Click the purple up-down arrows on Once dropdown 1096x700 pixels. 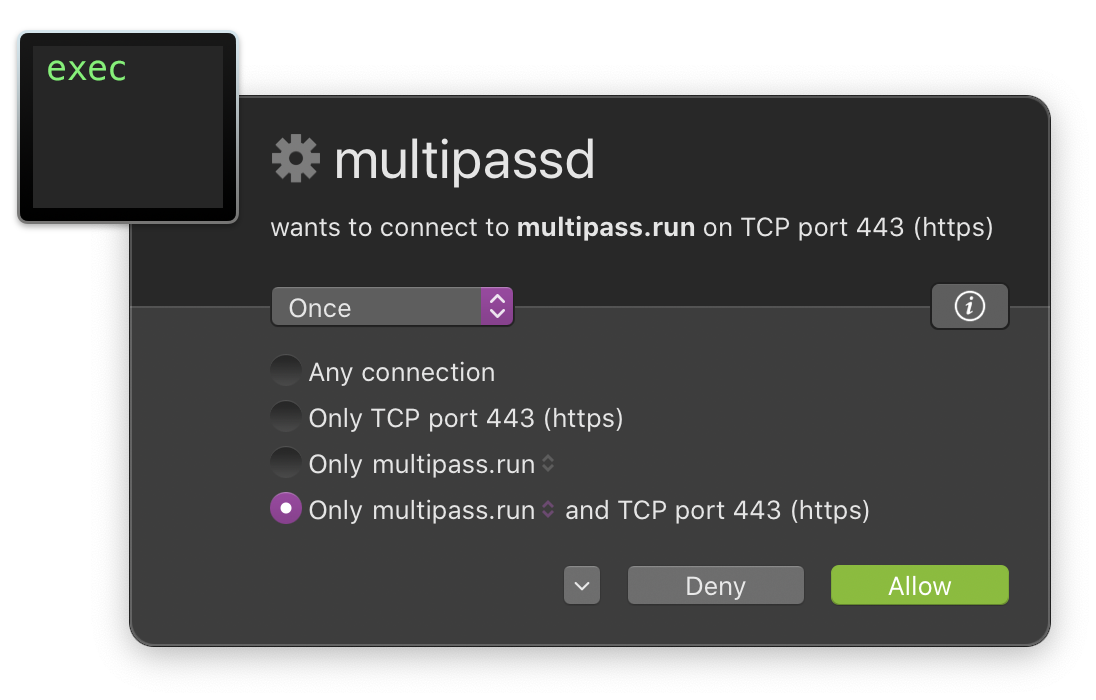[x=498, y=307]
